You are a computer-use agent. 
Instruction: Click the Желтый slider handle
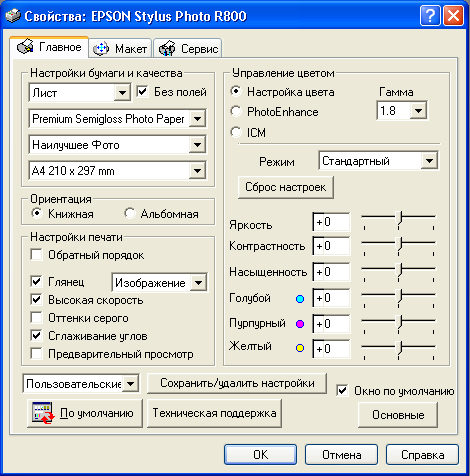tap(399, 347)
